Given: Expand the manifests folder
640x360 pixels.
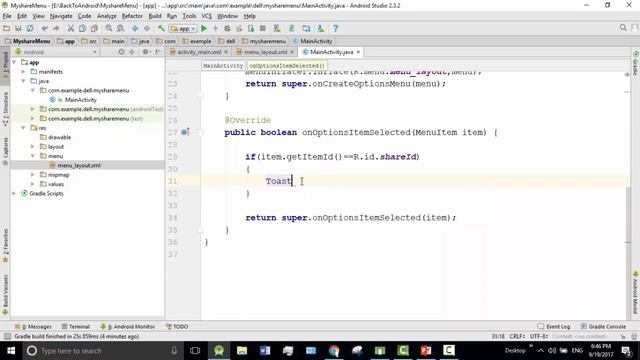Looking at the screenshot, I should coord(24,72).
